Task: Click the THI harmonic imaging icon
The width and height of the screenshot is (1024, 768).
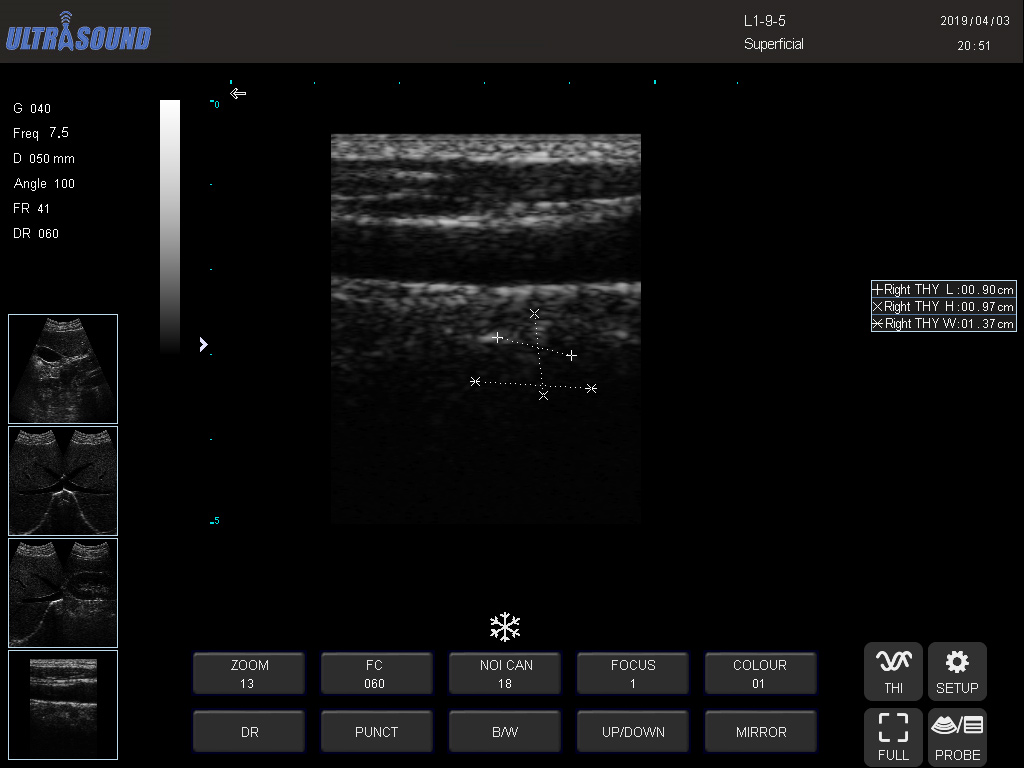Action: pyautogui.click(x=893, y=671)
